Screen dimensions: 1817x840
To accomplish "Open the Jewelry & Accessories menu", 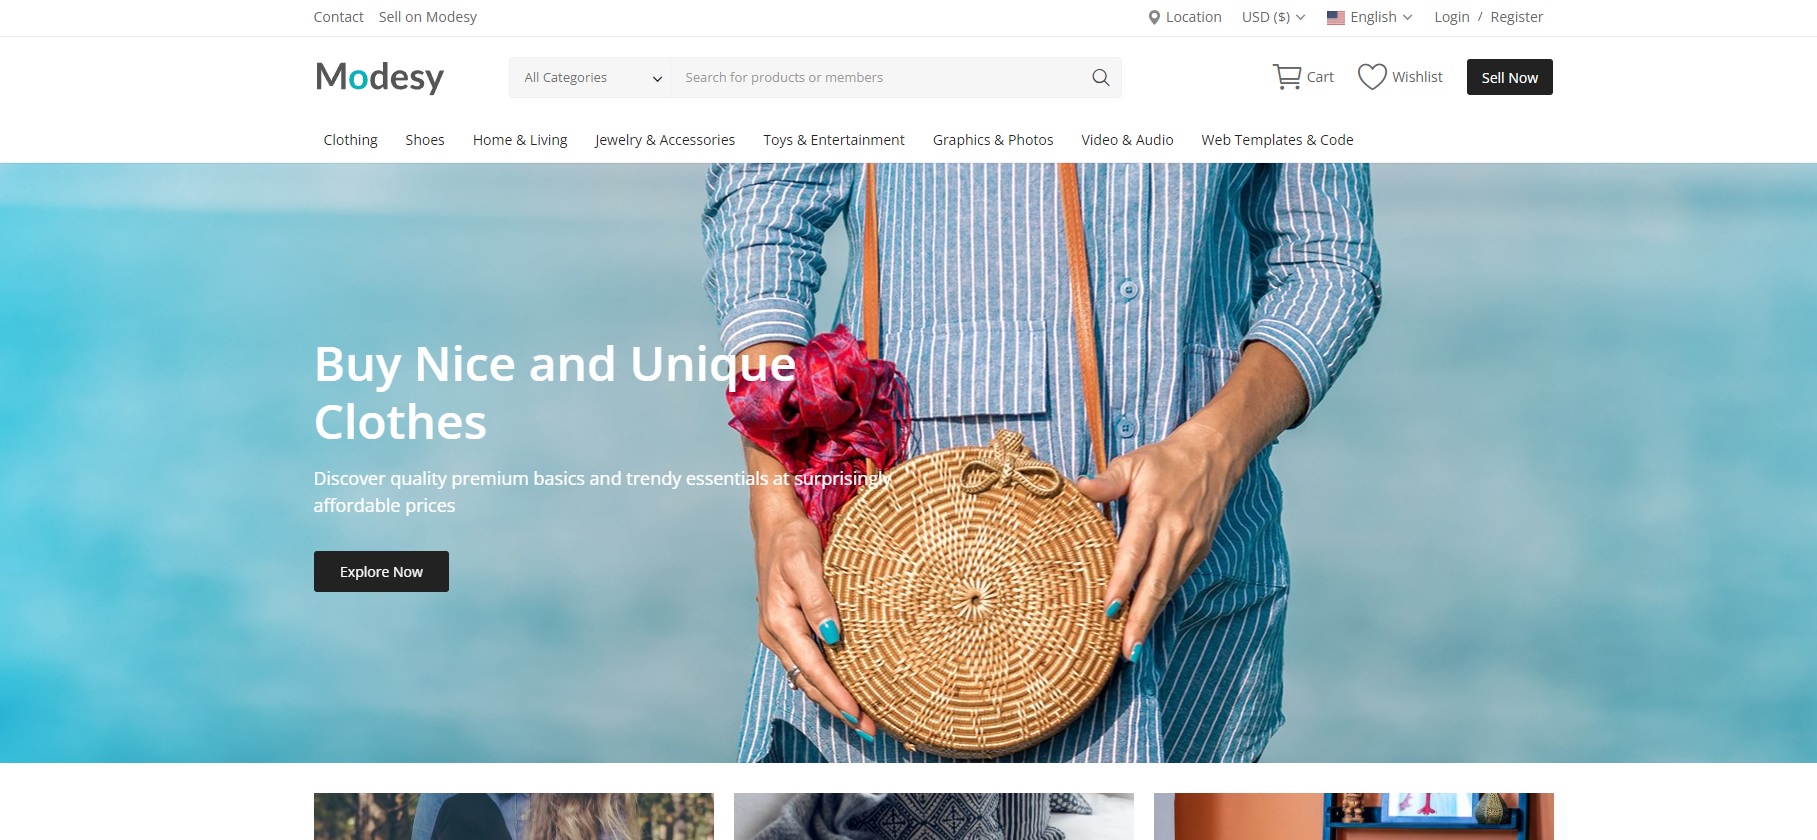I will point(665,140).
